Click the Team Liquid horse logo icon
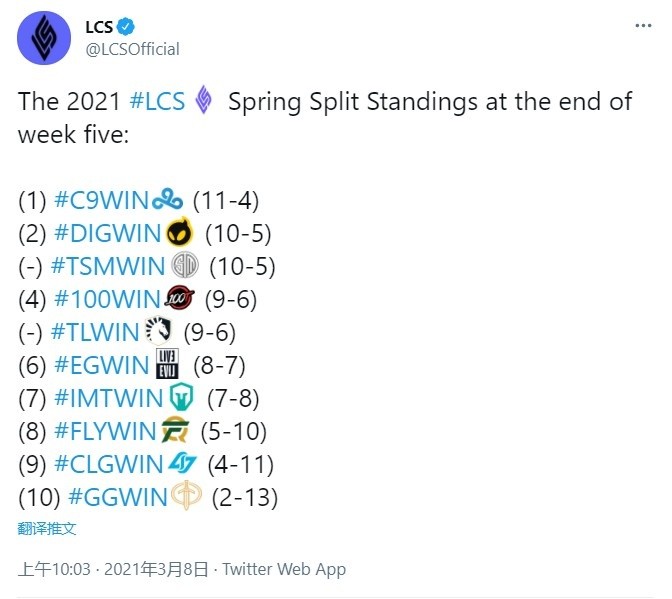 158,331
